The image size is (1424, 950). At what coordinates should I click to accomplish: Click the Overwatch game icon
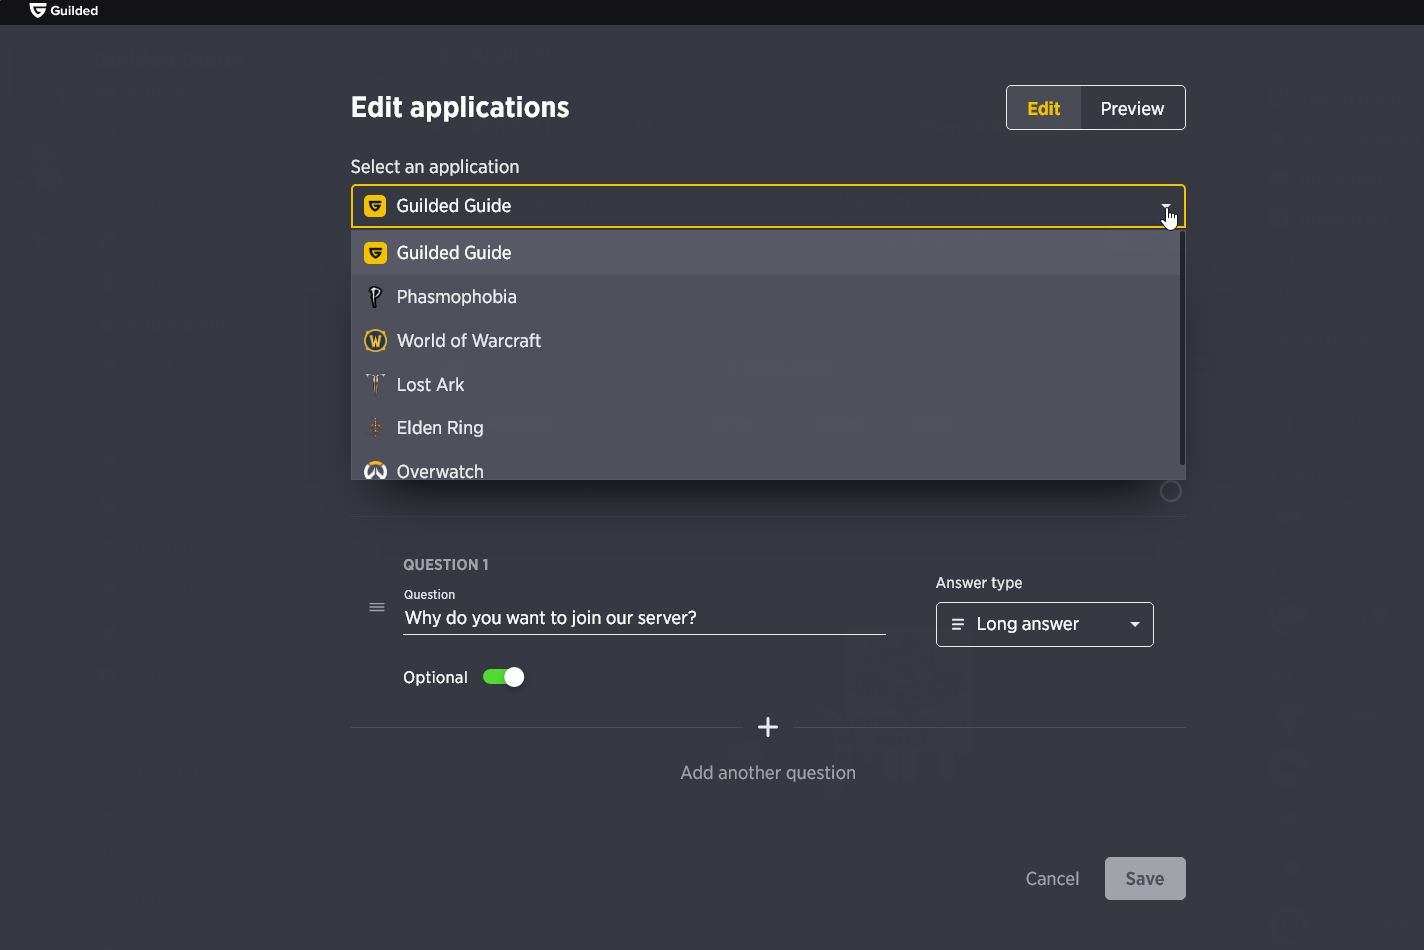[375, 470]
